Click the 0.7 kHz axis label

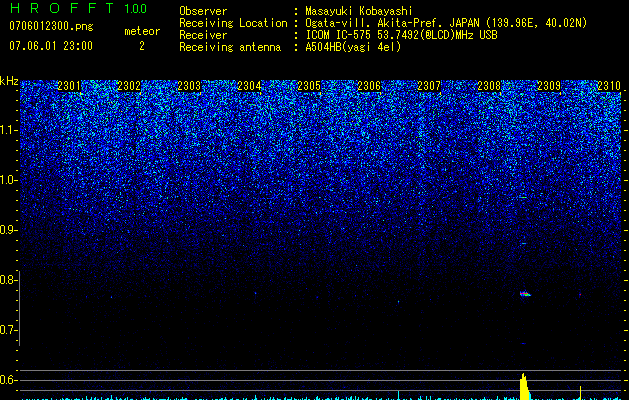click(8, 330)
